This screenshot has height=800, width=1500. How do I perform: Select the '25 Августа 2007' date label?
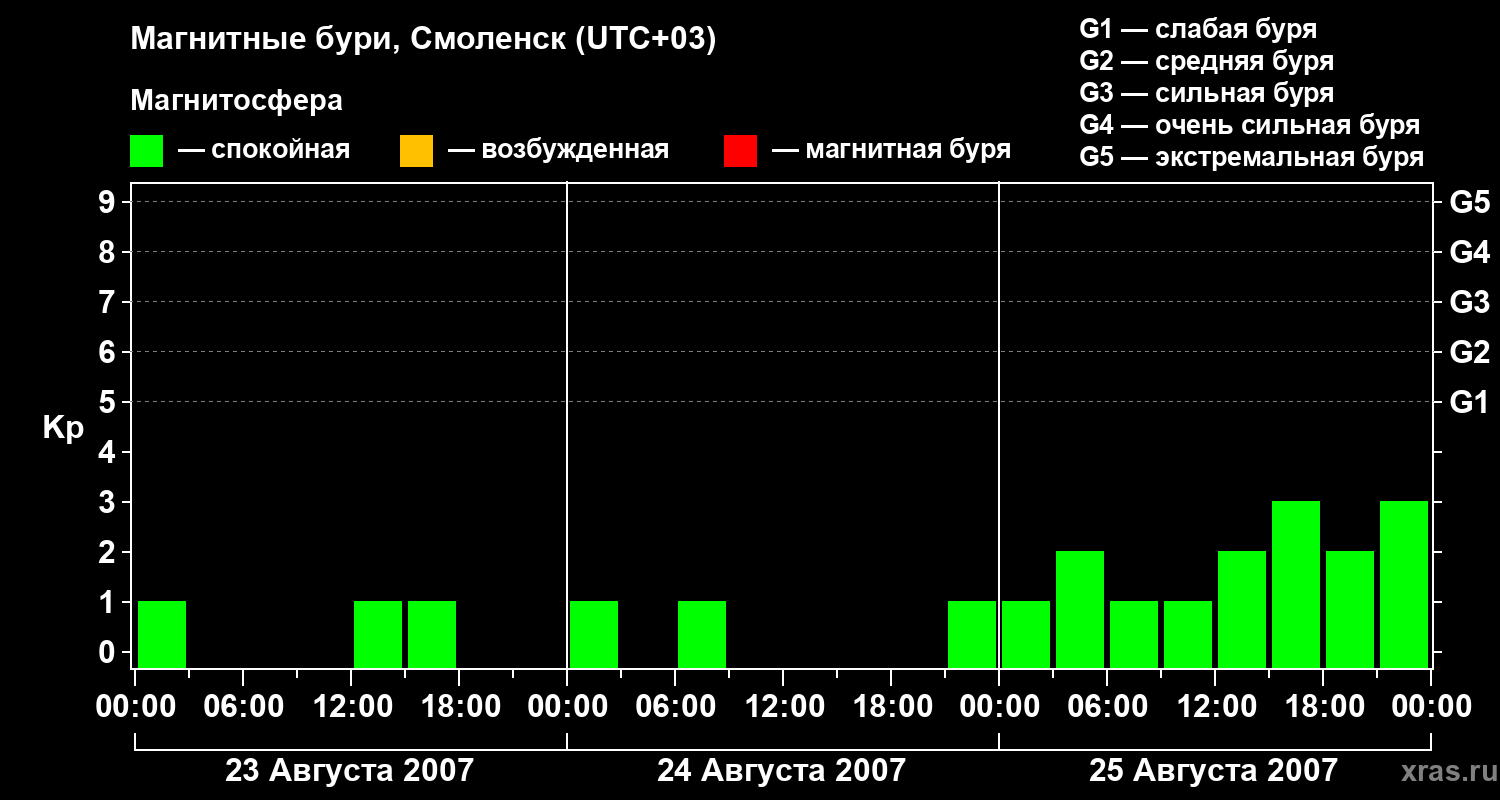(x=1213, y=771)
